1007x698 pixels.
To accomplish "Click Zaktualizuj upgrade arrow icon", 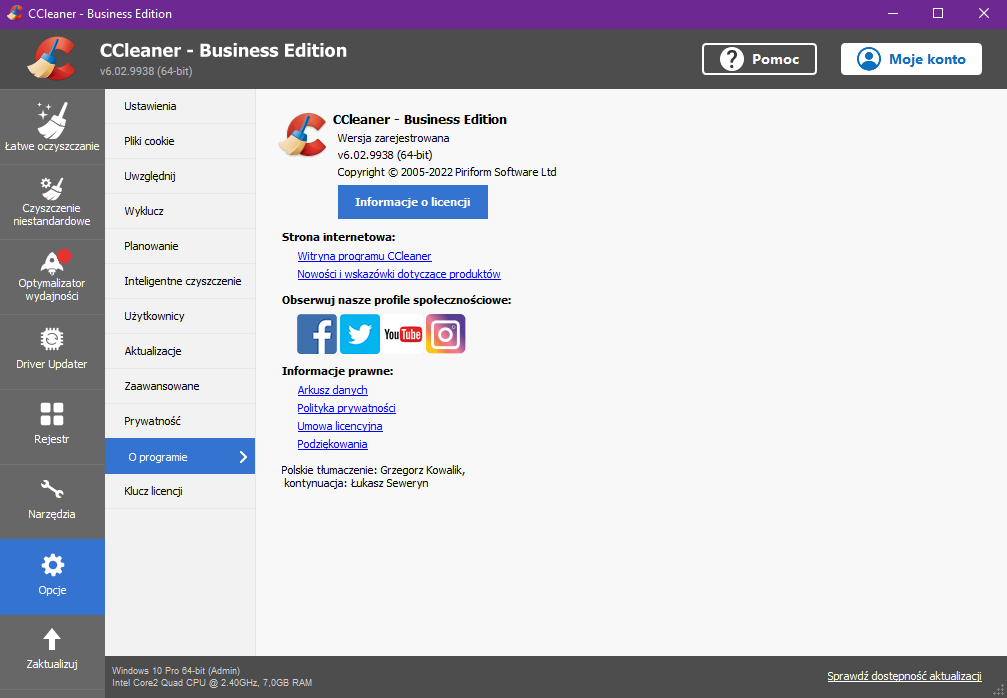I will coord(52,640).
